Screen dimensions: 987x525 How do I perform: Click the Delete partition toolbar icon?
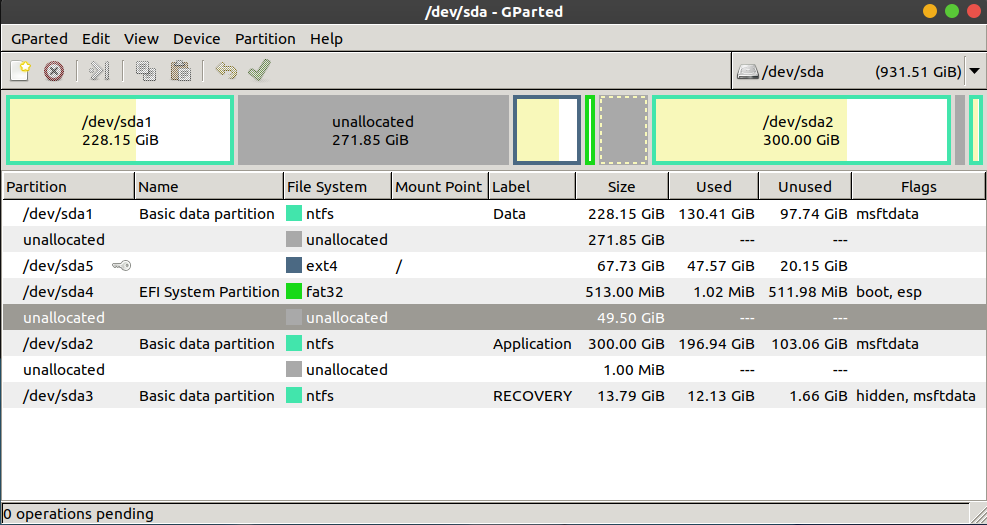54,71
